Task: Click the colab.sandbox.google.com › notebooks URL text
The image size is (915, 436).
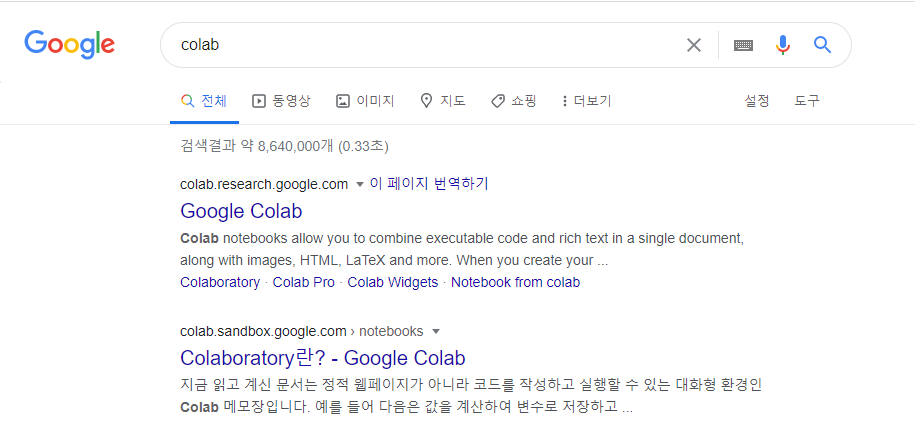Action: pyautogui.click(x=302, y=332)
